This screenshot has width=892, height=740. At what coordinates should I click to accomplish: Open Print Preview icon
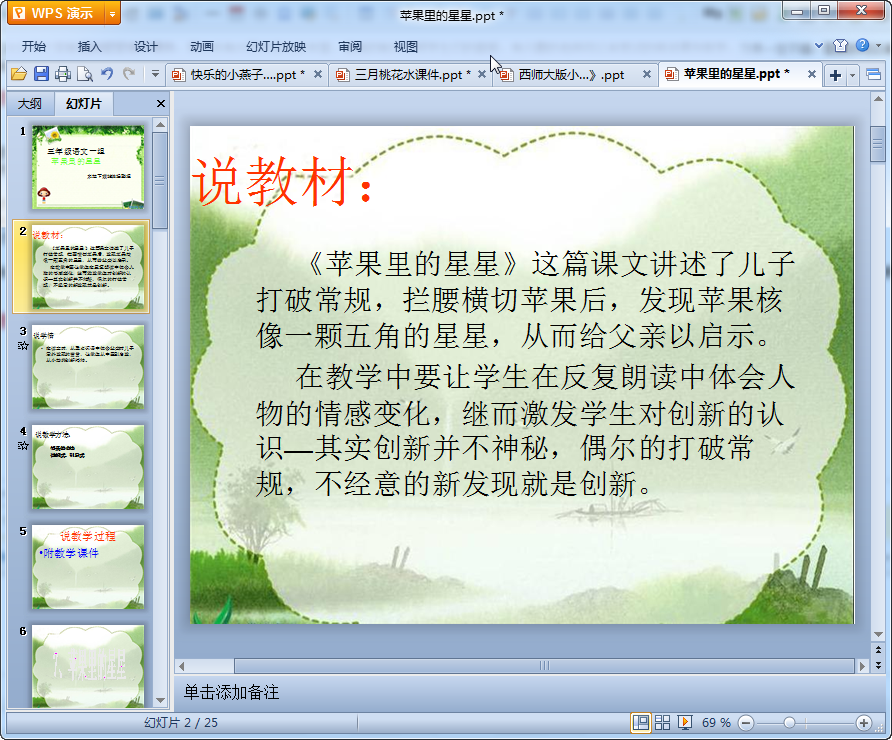[x=85, y=74]
